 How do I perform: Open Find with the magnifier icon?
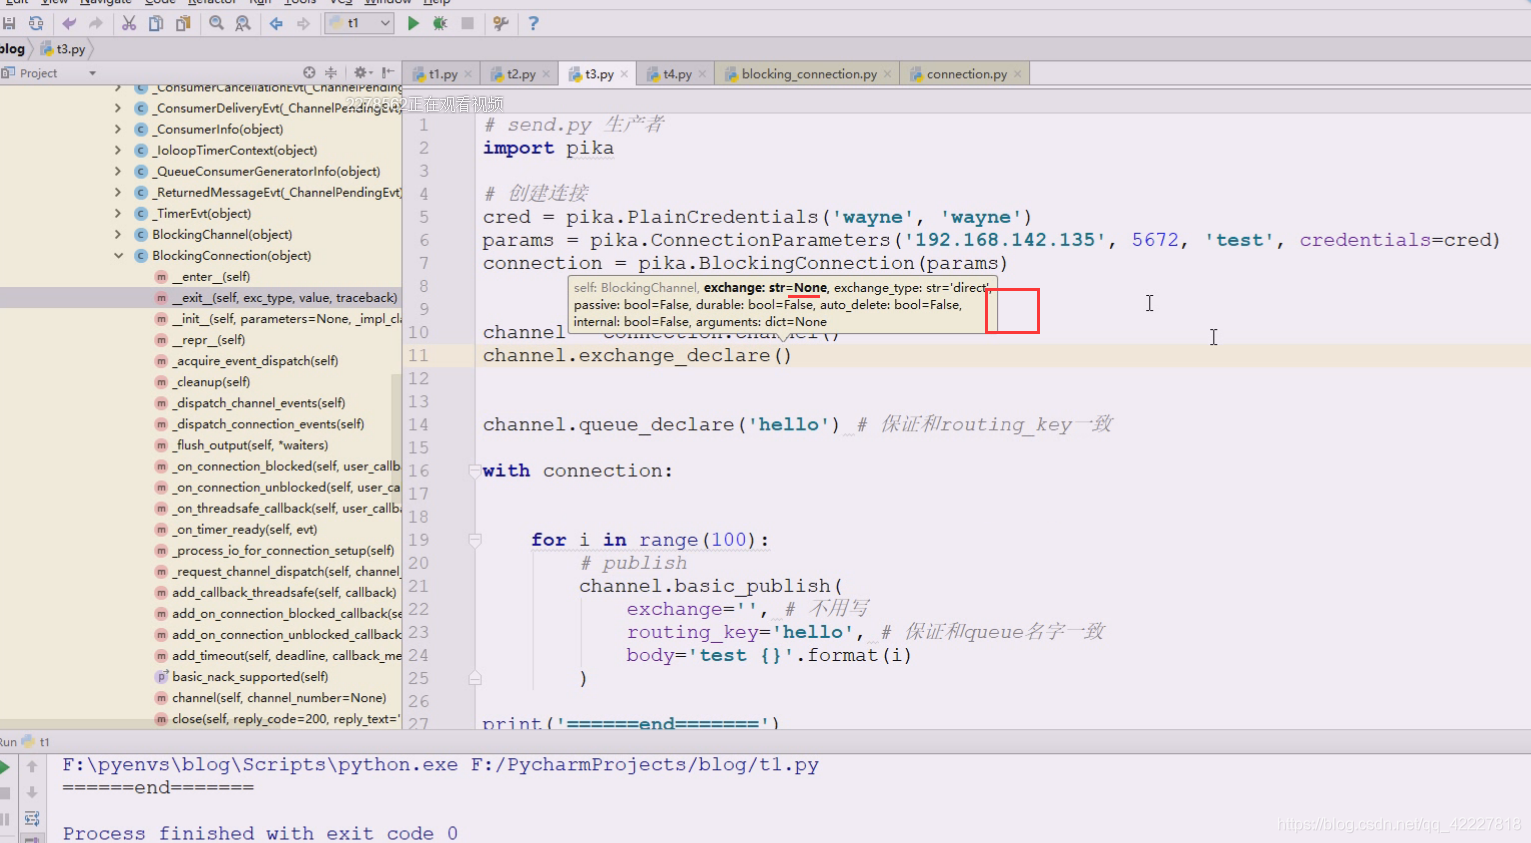pos(216,23)
